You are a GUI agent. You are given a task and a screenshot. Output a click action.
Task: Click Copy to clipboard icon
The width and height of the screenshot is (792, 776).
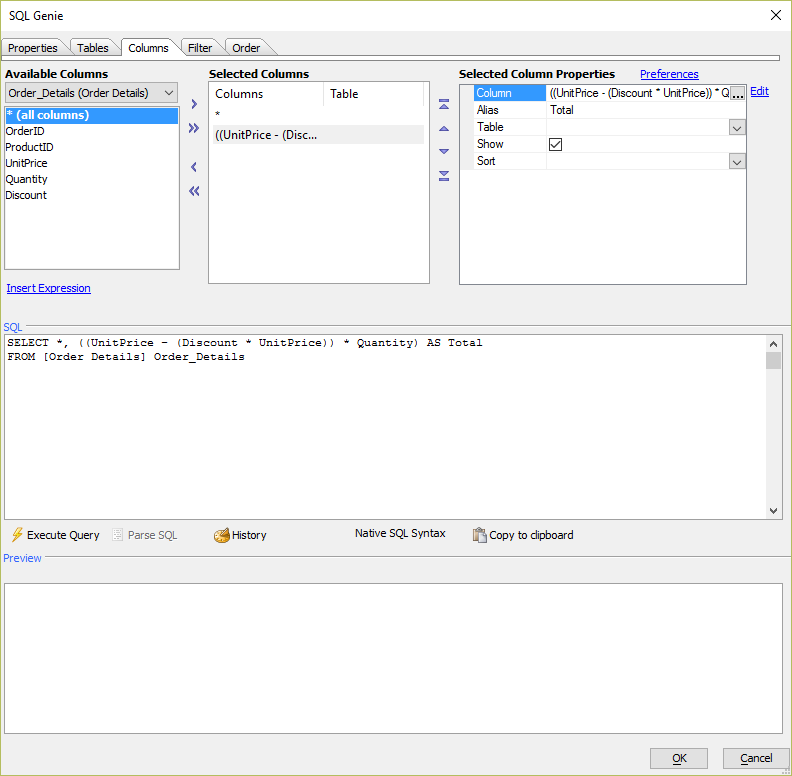479,535
